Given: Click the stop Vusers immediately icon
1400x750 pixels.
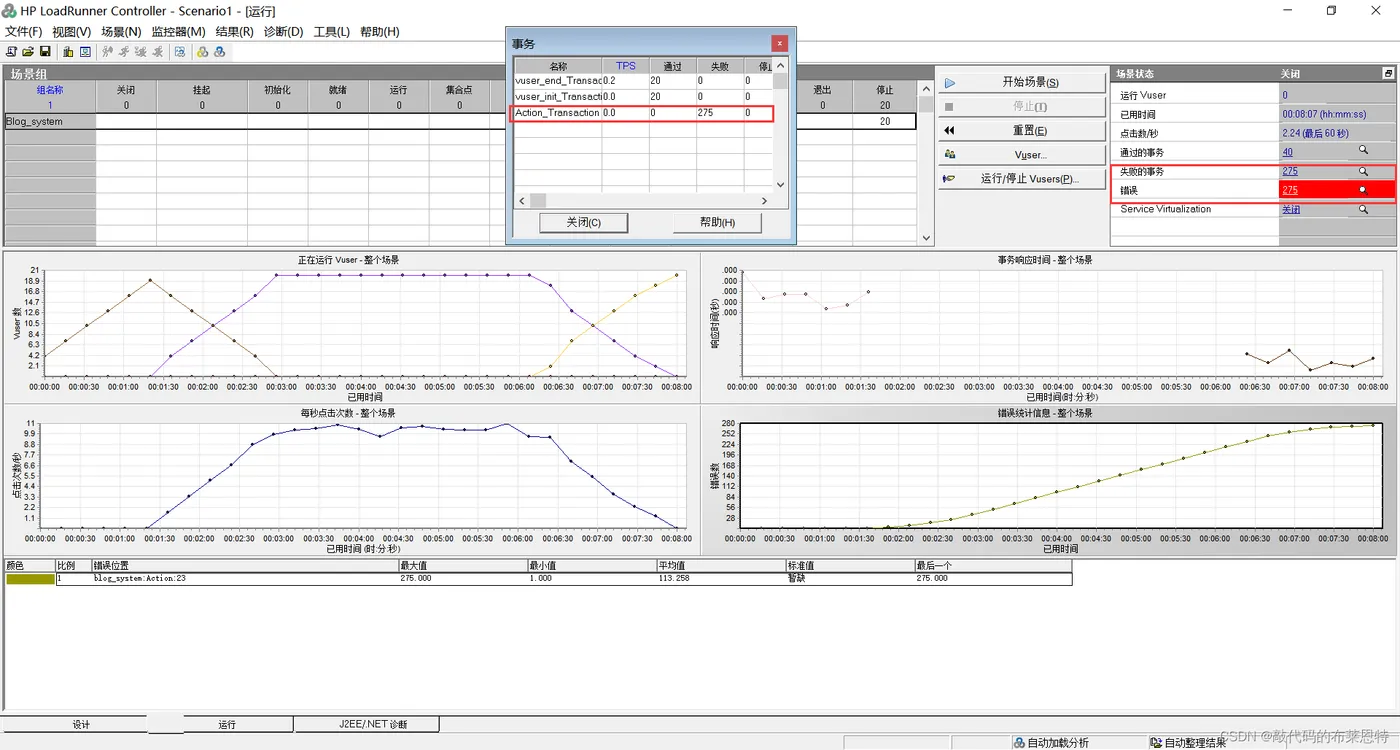Looking at the screenshot, I should point(157,52).
